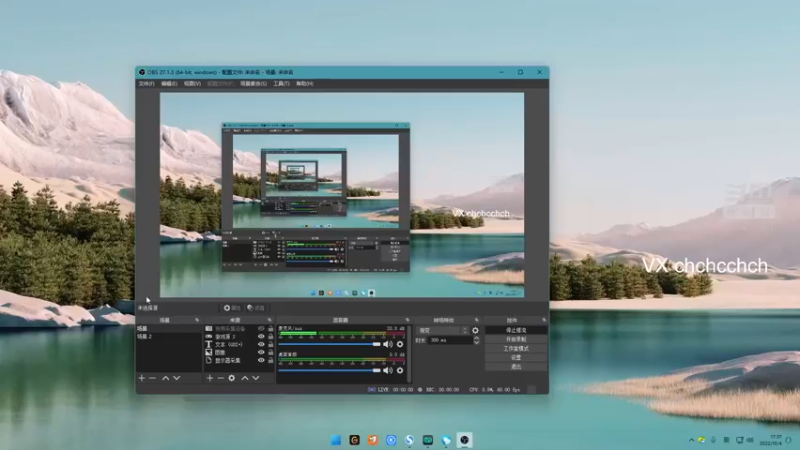Lock the 图像 source
This screenshot has height=450, width=800.
pyautogui.click(x=271, y=353)
